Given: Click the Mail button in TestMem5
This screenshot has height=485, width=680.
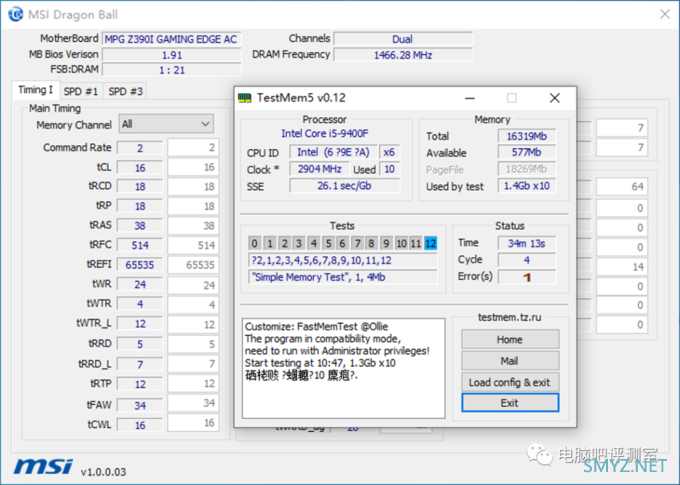Looking at the screenshot, I should (510, 361).
